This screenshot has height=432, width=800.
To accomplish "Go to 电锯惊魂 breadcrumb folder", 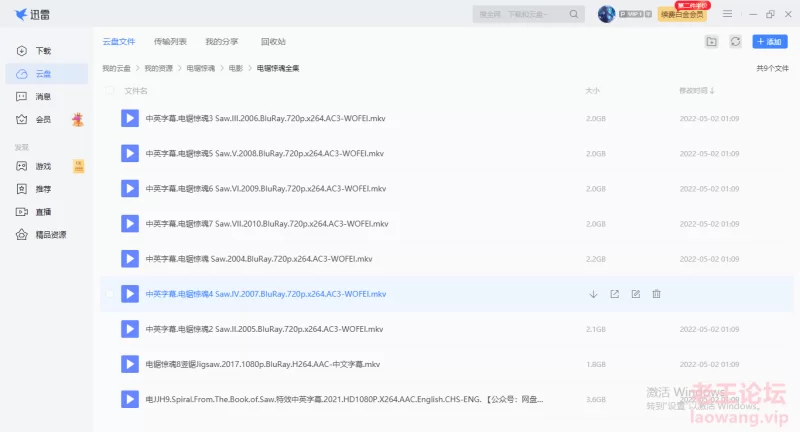I will point(201,68).
